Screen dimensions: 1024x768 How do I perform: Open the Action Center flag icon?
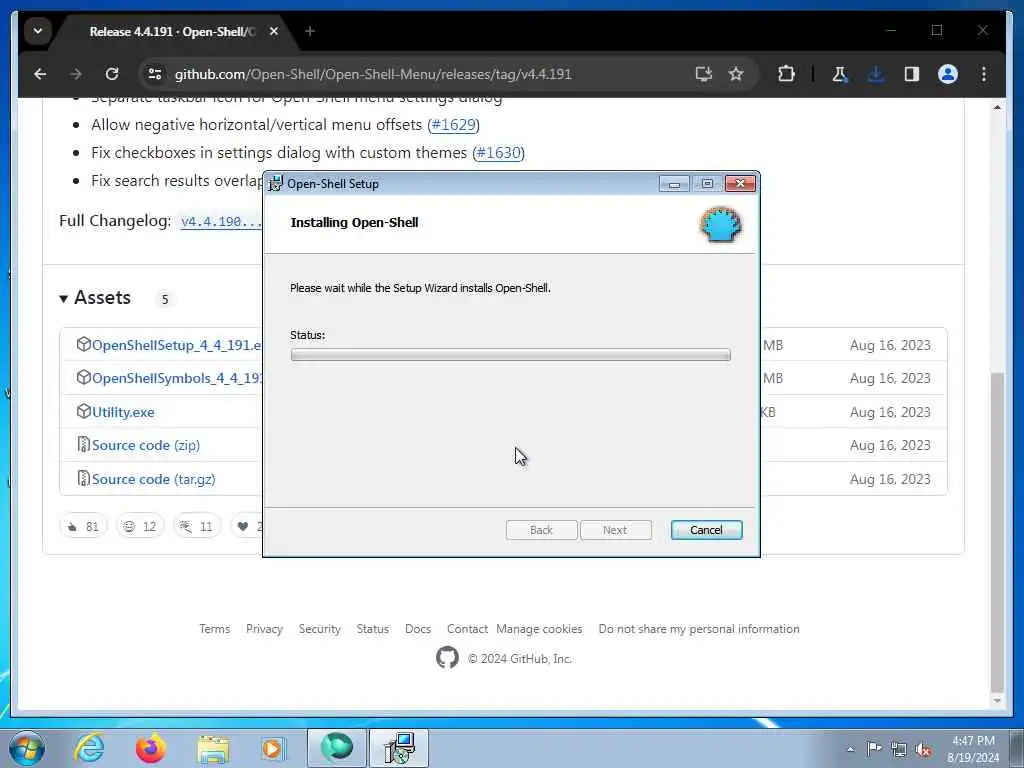click(x=874, y=748)
